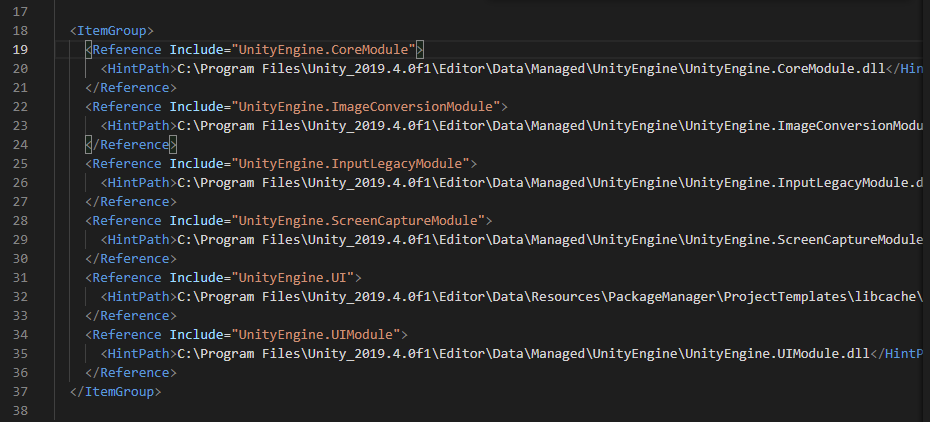Click "UnityEngine.CoreModule.dll" in line 20 path
The image size is (930, 422).
[x=785, y=69]
